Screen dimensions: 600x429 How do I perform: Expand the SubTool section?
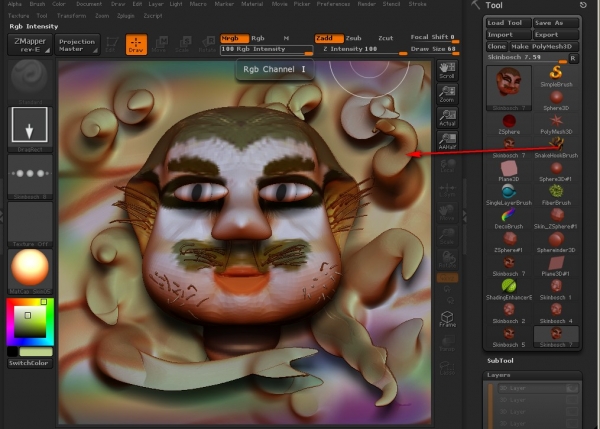point(500,360)
